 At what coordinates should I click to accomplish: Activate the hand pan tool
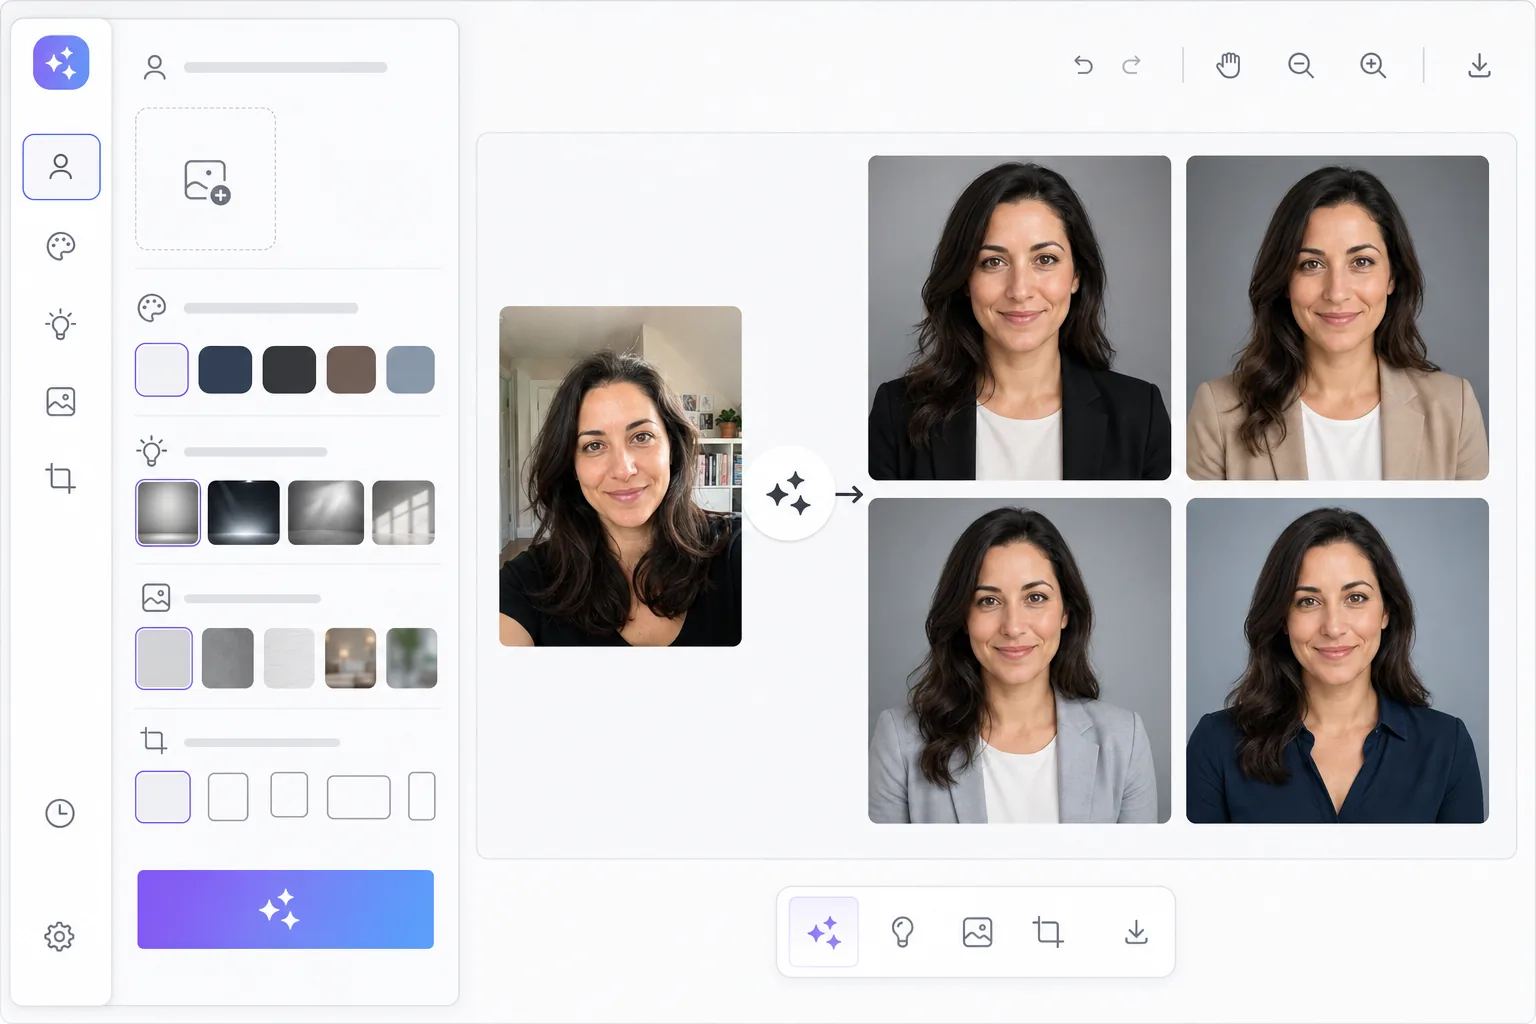(1228, 65)
